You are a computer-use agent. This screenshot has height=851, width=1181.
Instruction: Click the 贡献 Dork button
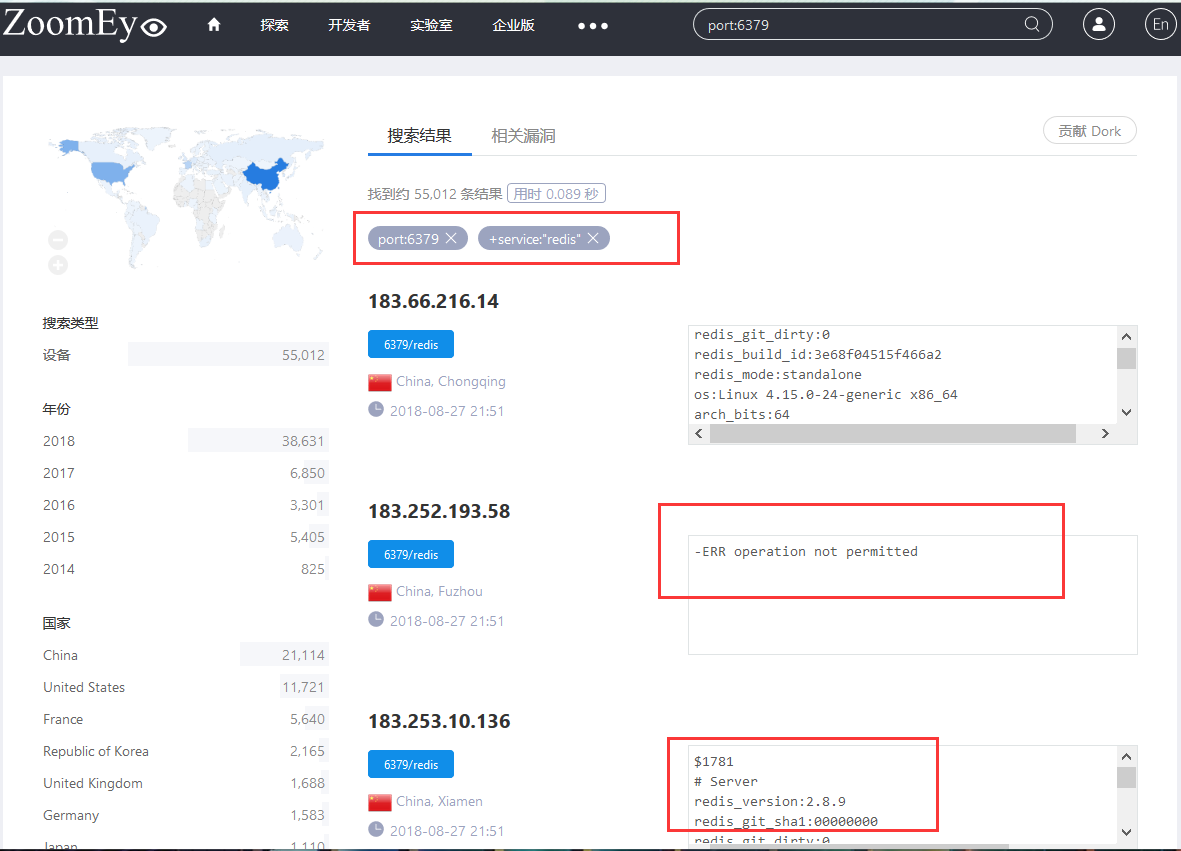point(1089,130)
